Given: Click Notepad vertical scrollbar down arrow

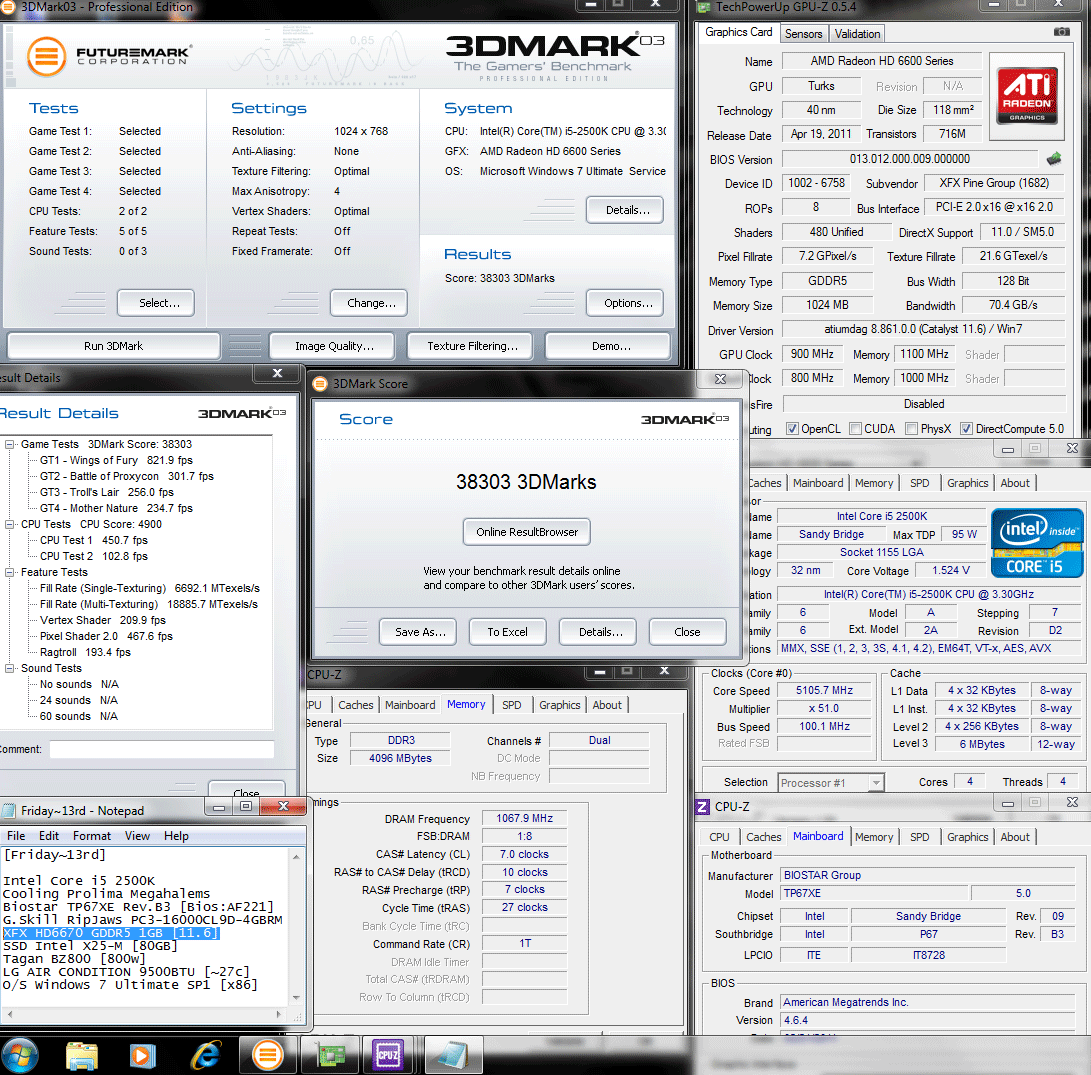Looking at the screenshot, I should (x=296, y=997).
